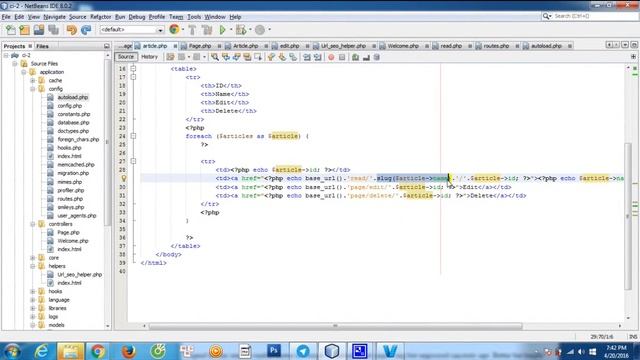Click the Find Previous Occurrence icon
Image resolution: width=640 pixels, height=360 pixels.
(226, 57)
